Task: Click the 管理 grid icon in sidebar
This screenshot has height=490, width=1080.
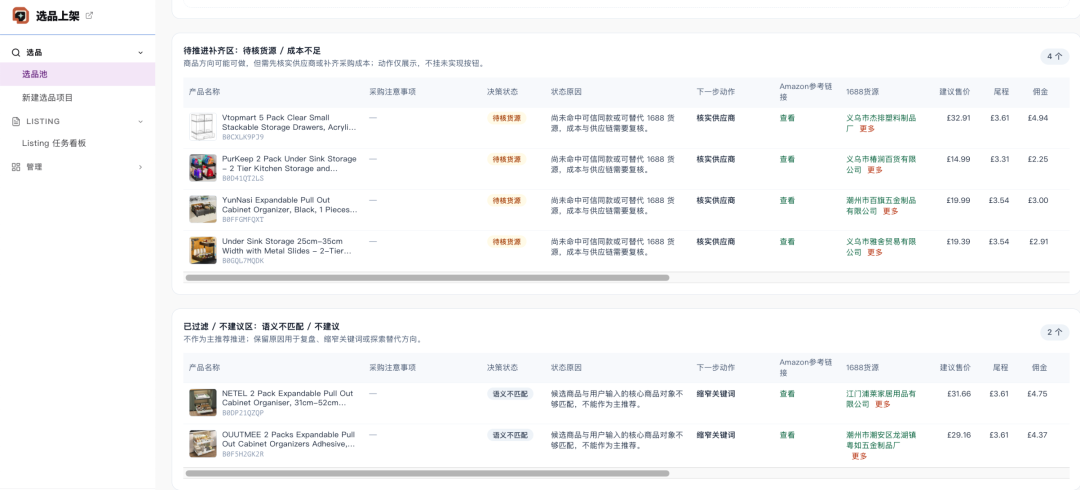Action: (x=16, y=167)
